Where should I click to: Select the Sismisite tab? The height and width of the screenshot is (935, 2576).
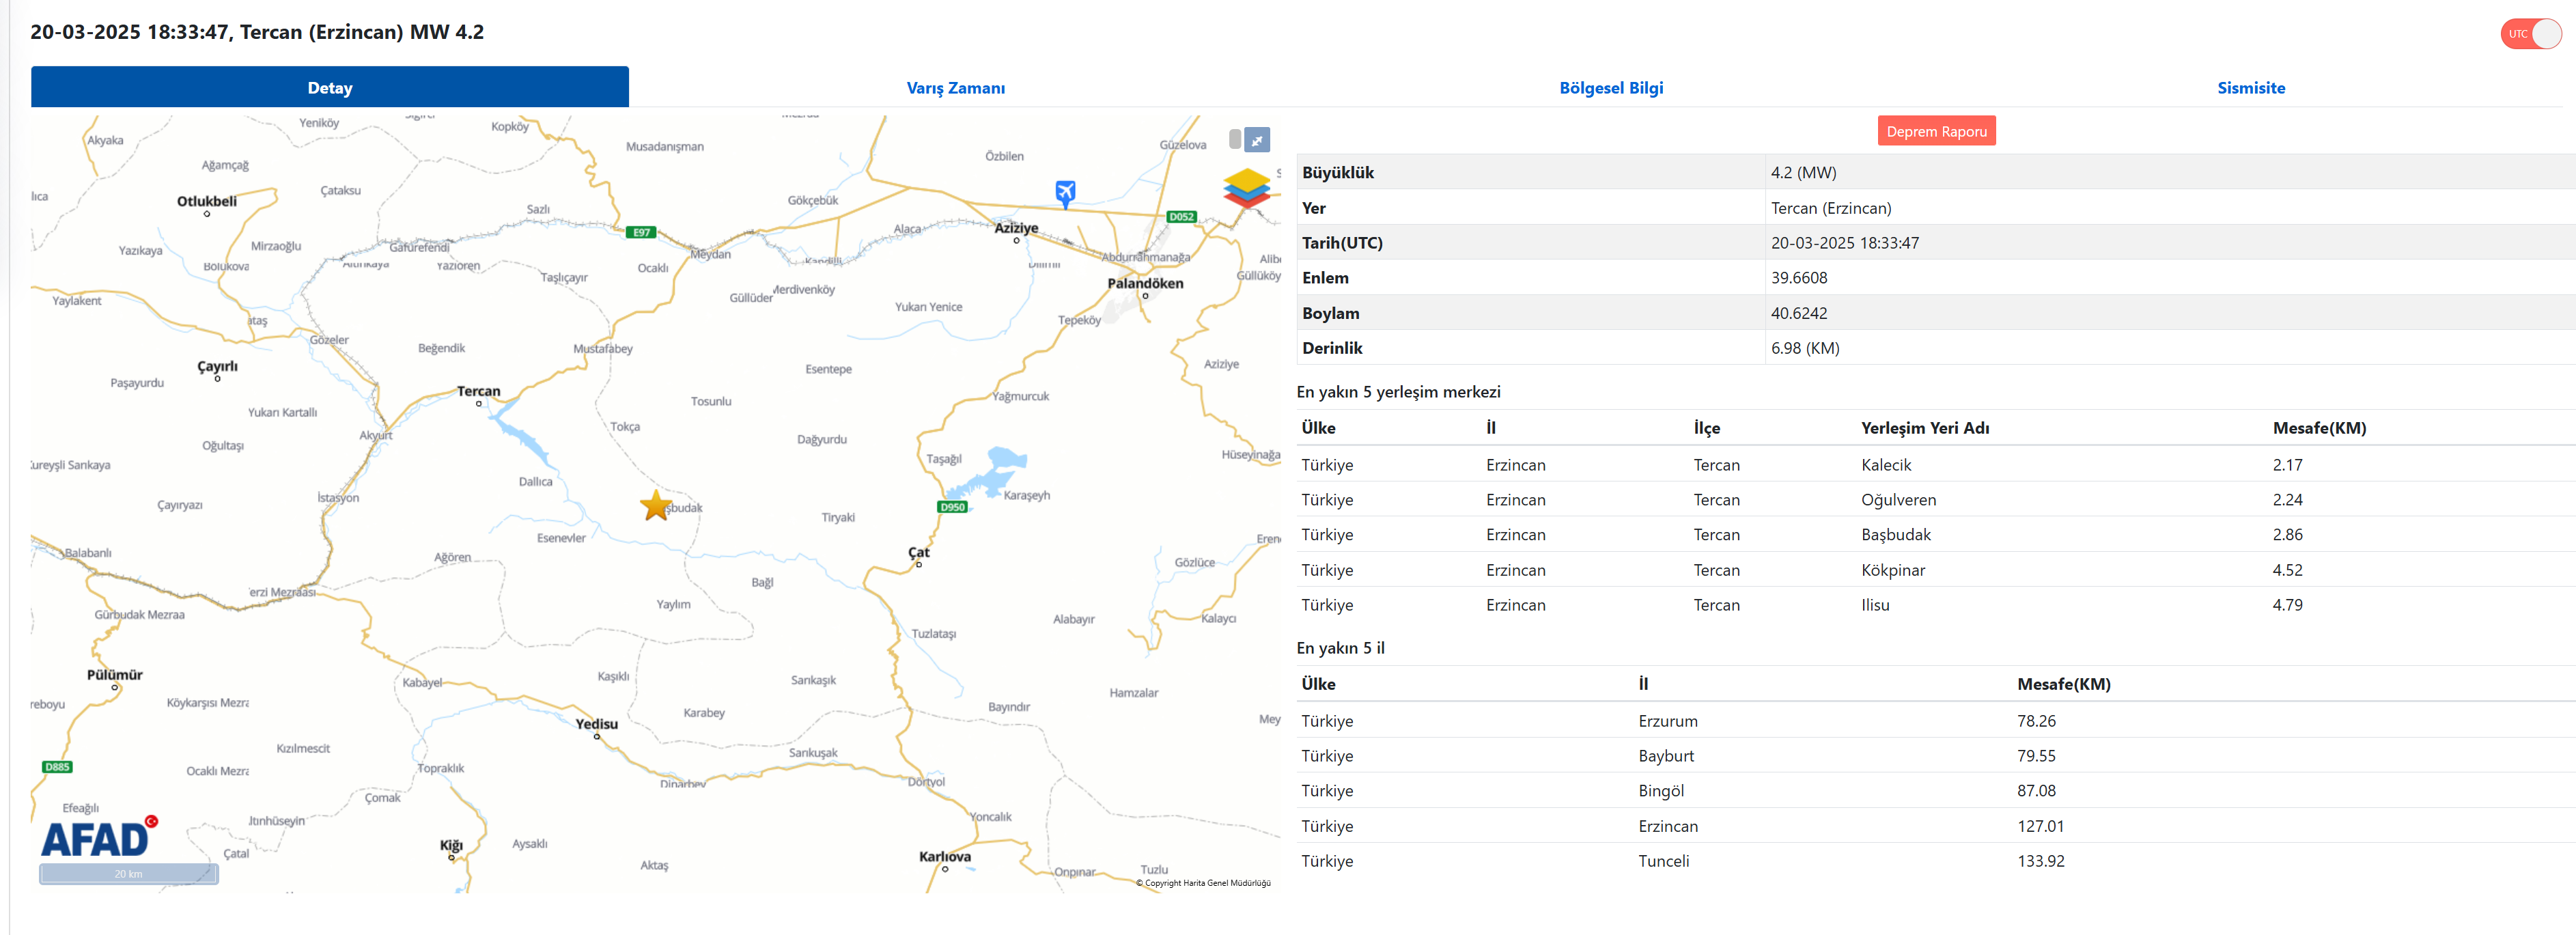click(x=2250, y=88)
